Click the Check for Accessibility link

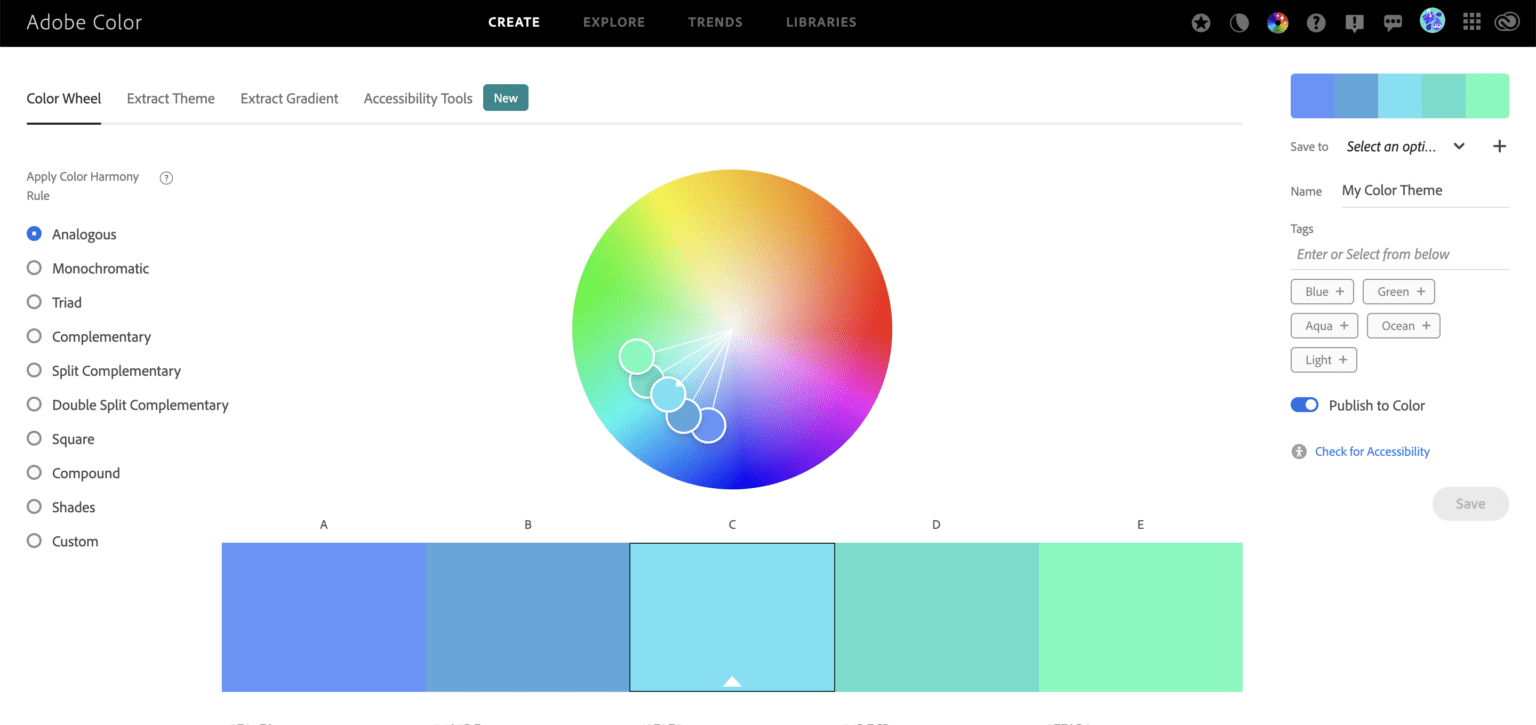click(1372, 451)
